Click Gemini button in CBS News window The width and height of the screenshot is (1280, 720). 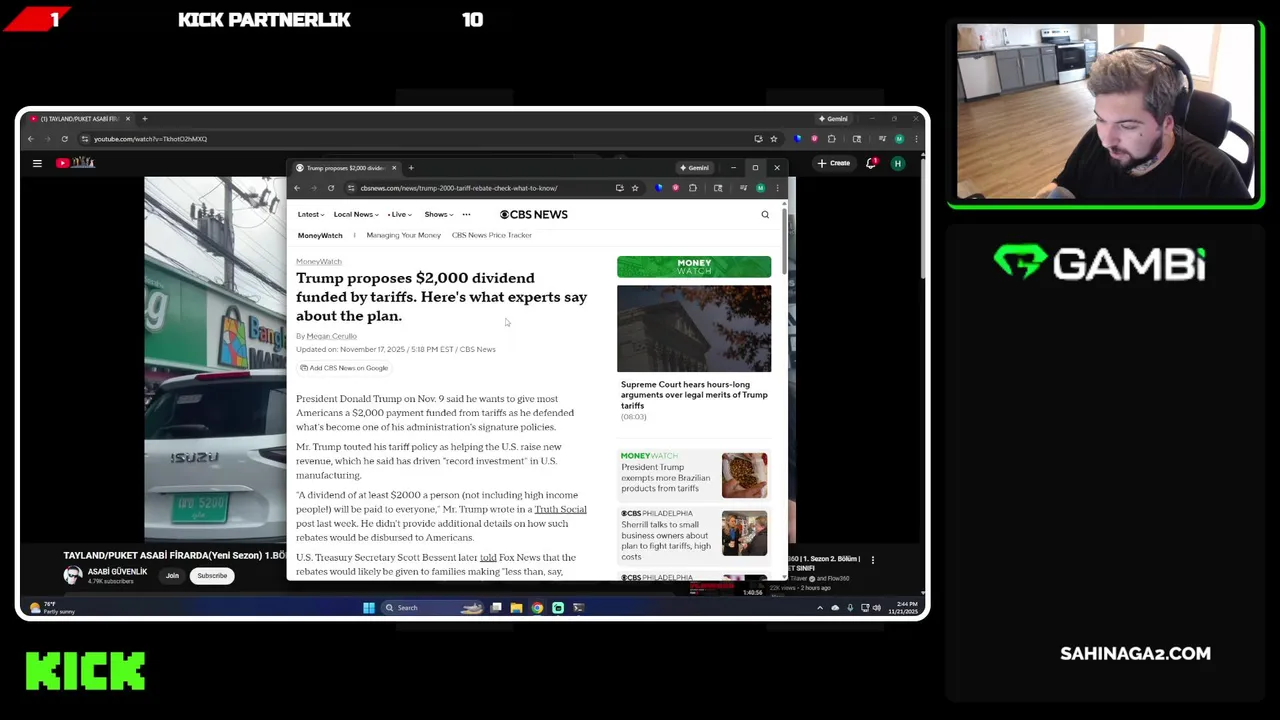[x=695, y=168]
